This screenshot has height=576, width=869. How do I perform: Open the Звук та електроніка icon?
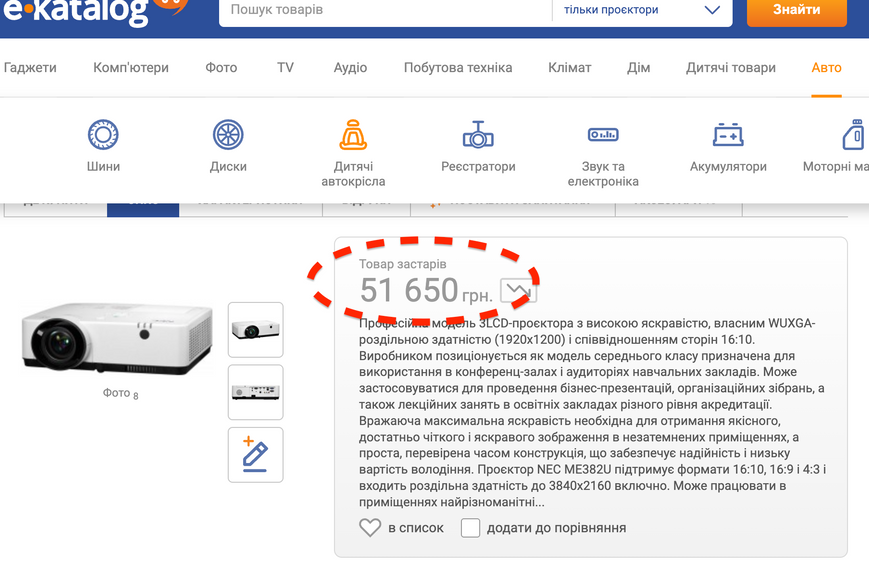coord(603,135)
